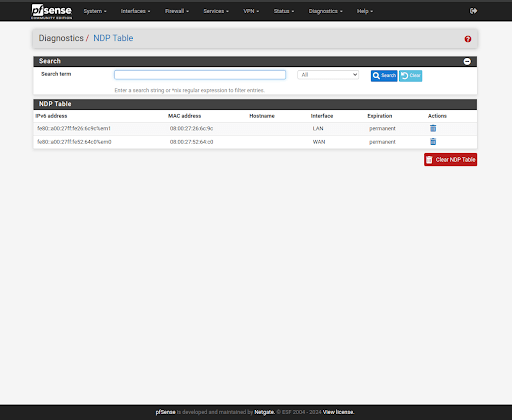Click the IPv6 address column header
Viewport: 512px width, 420px height.
tap(51, 116)
